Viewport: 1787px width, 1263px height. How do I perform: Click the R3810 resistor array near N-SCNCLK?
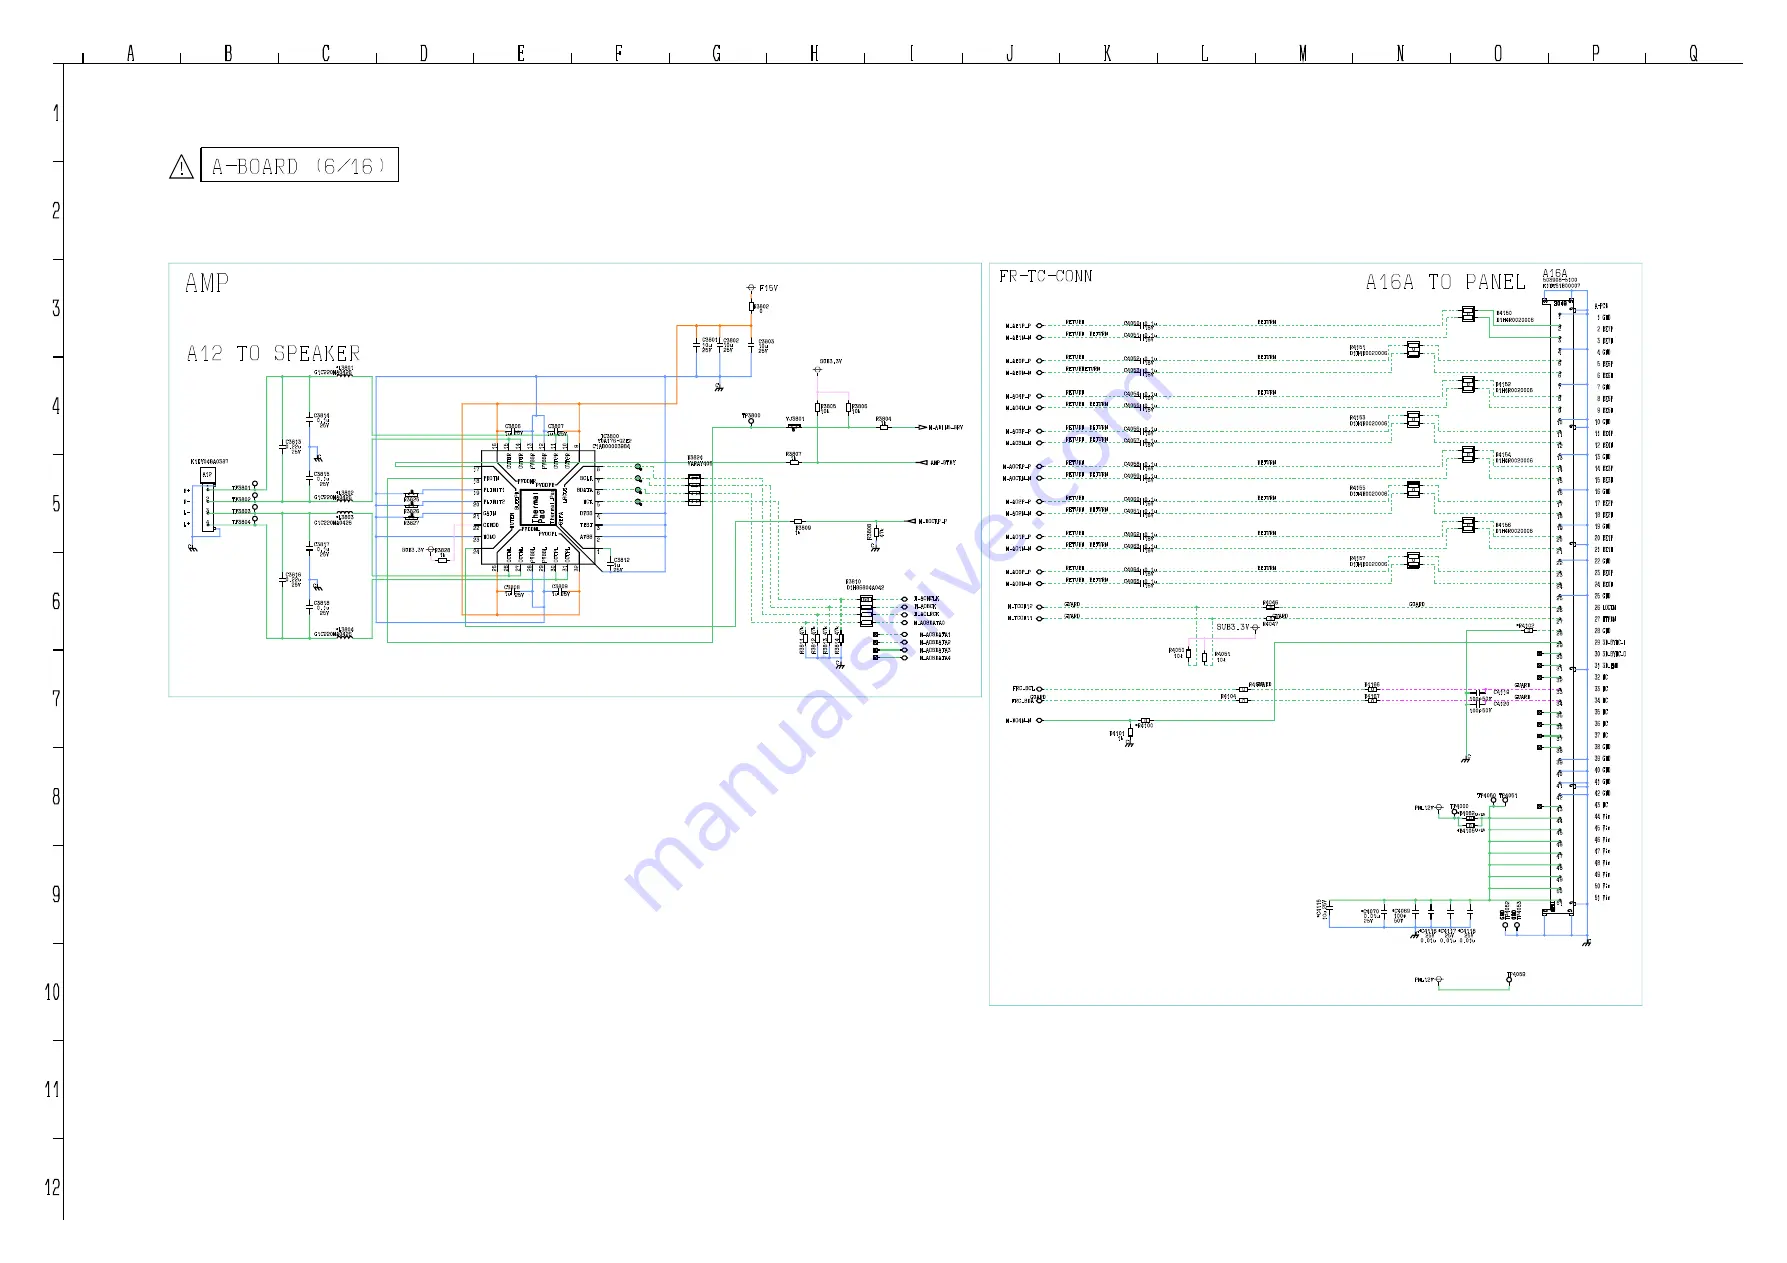[866, 610]
